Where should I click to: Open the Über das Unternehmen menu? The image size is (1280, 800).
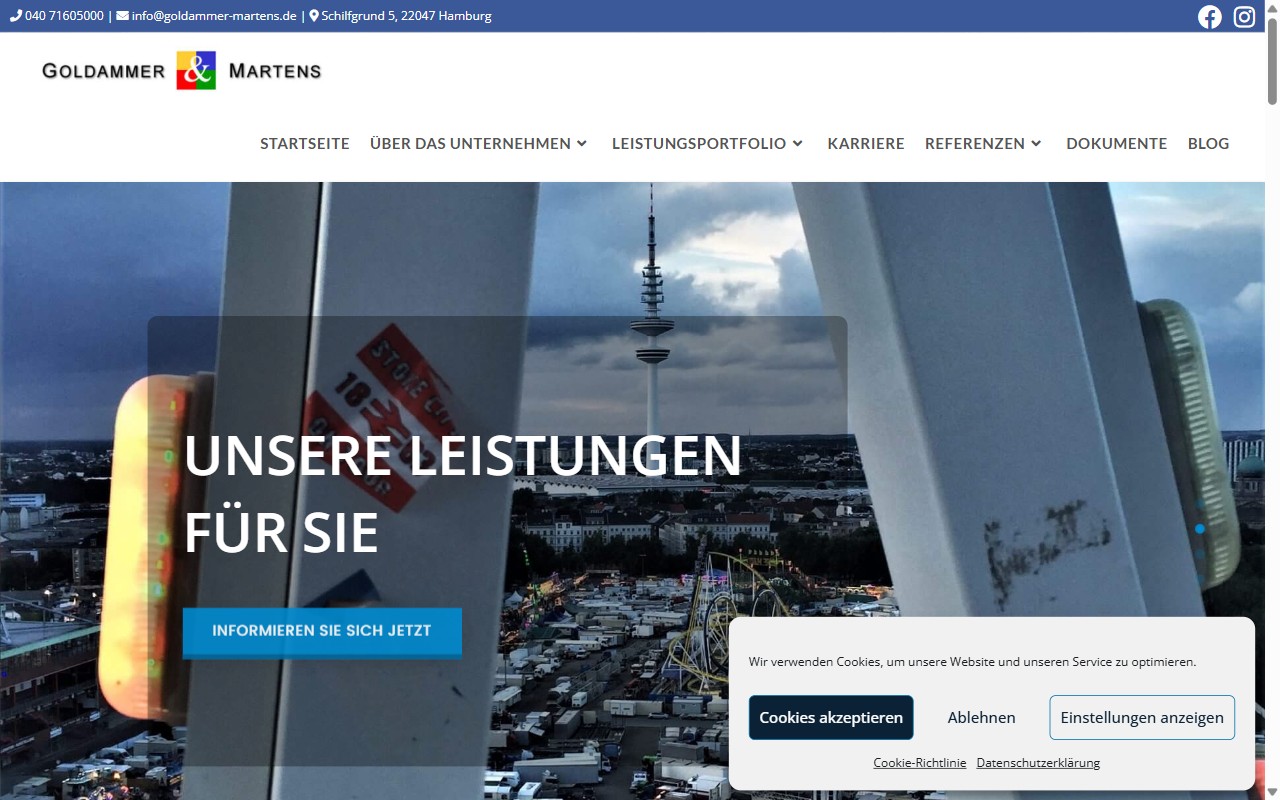click(470, 143)
